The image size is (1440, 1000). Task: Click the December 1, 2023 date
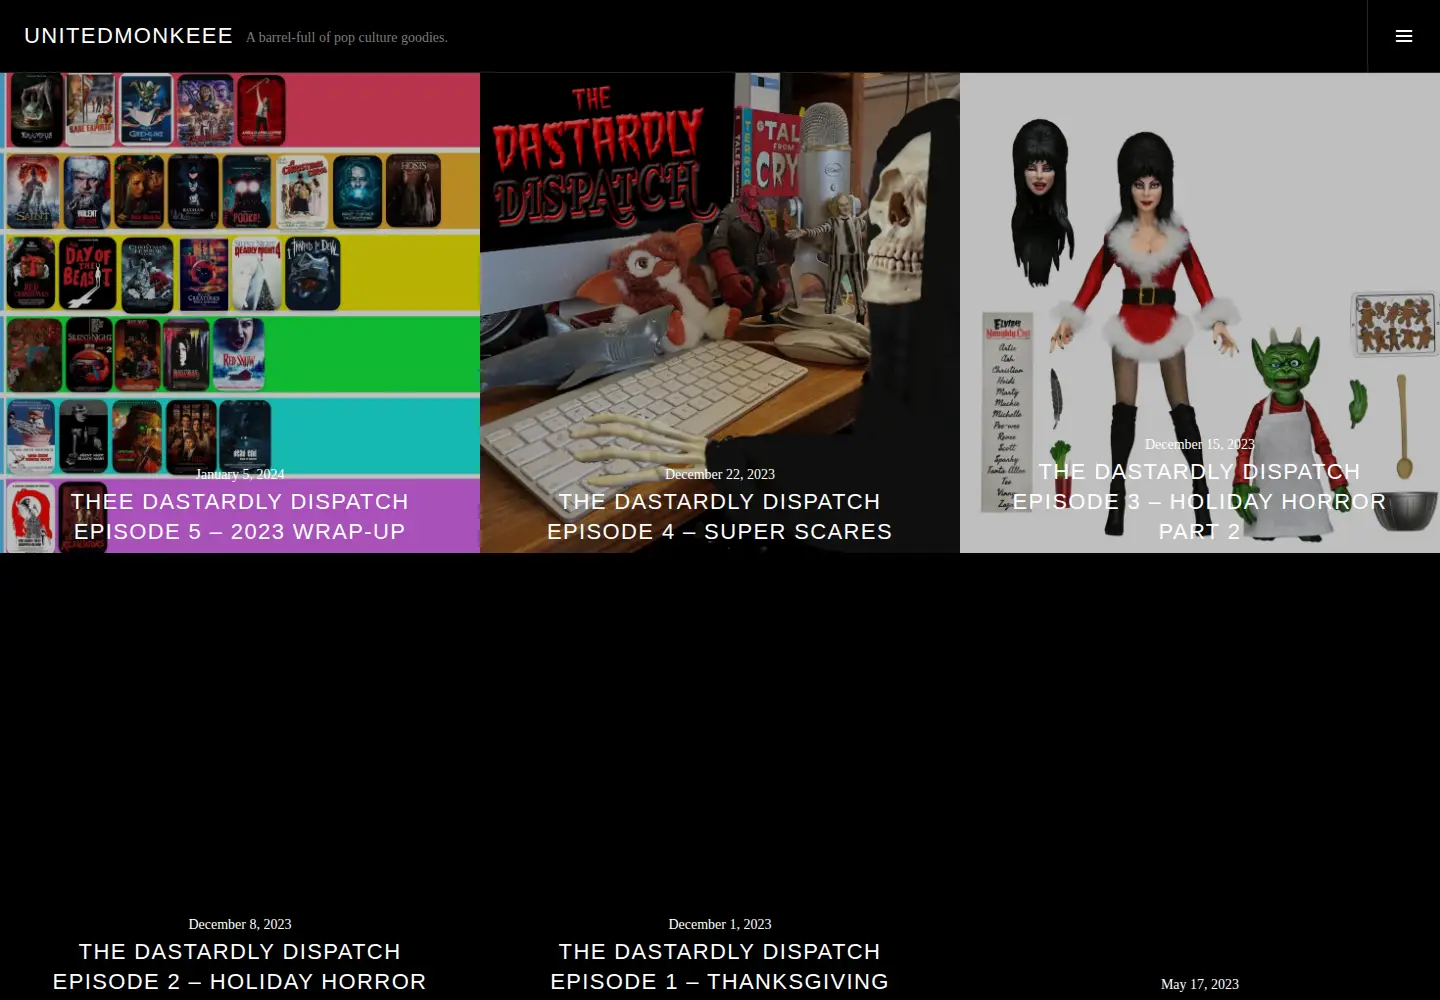click(x=720, y=924)
